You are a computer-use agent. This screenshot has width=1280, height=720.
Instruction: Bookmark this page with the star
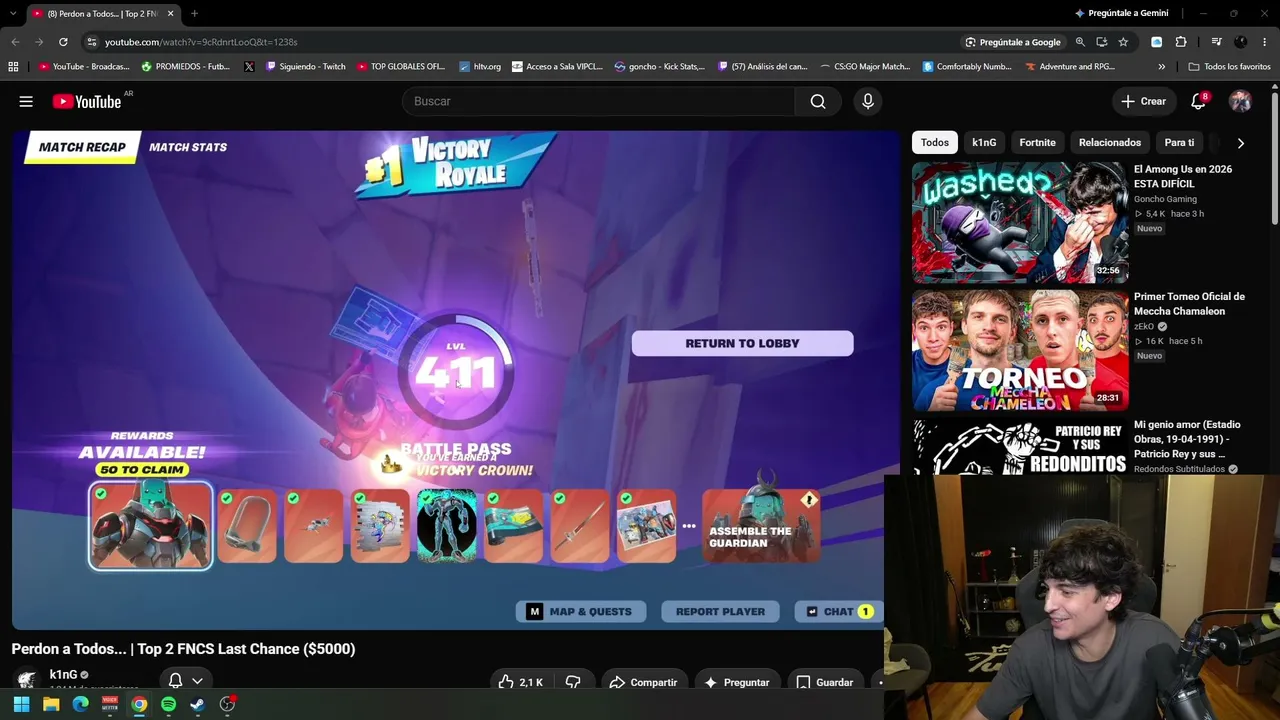pos(1123,42)
